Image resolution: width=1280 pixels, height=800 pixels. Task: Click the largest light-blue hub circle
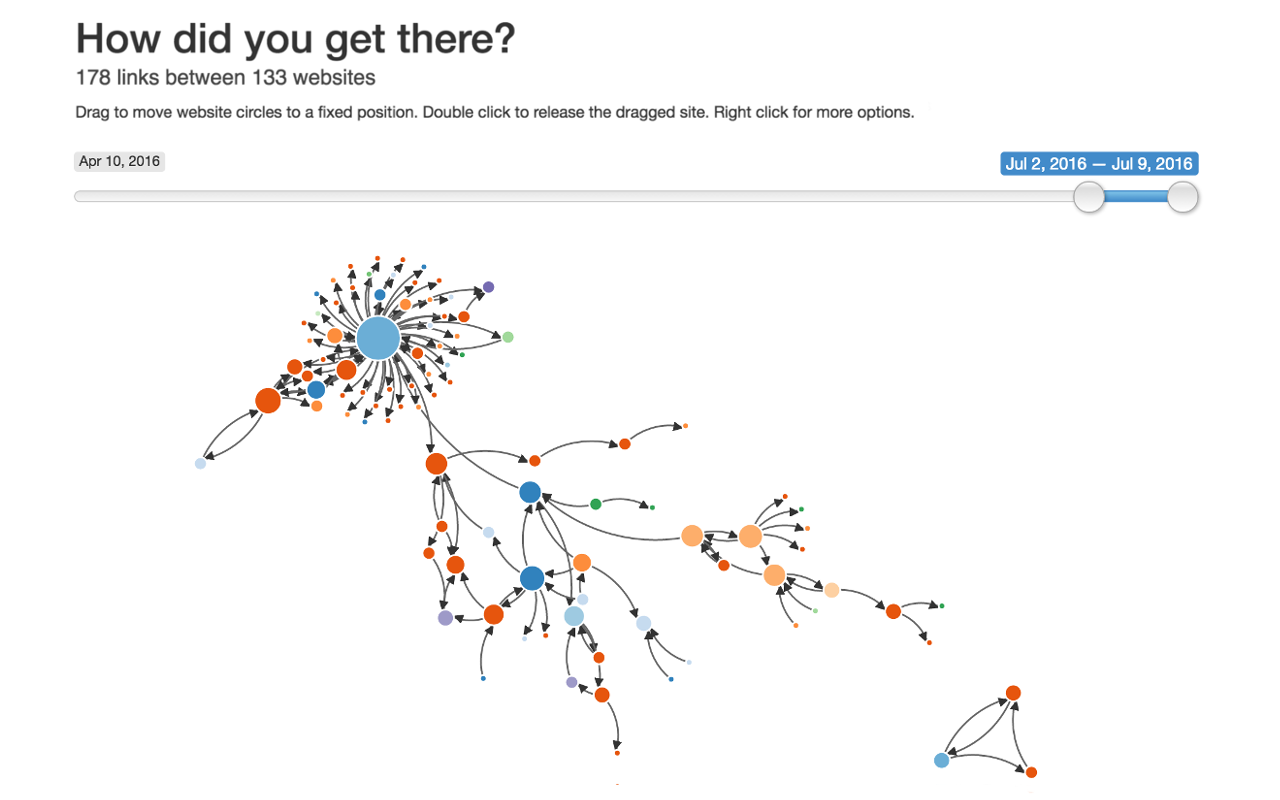click(378, 338)
